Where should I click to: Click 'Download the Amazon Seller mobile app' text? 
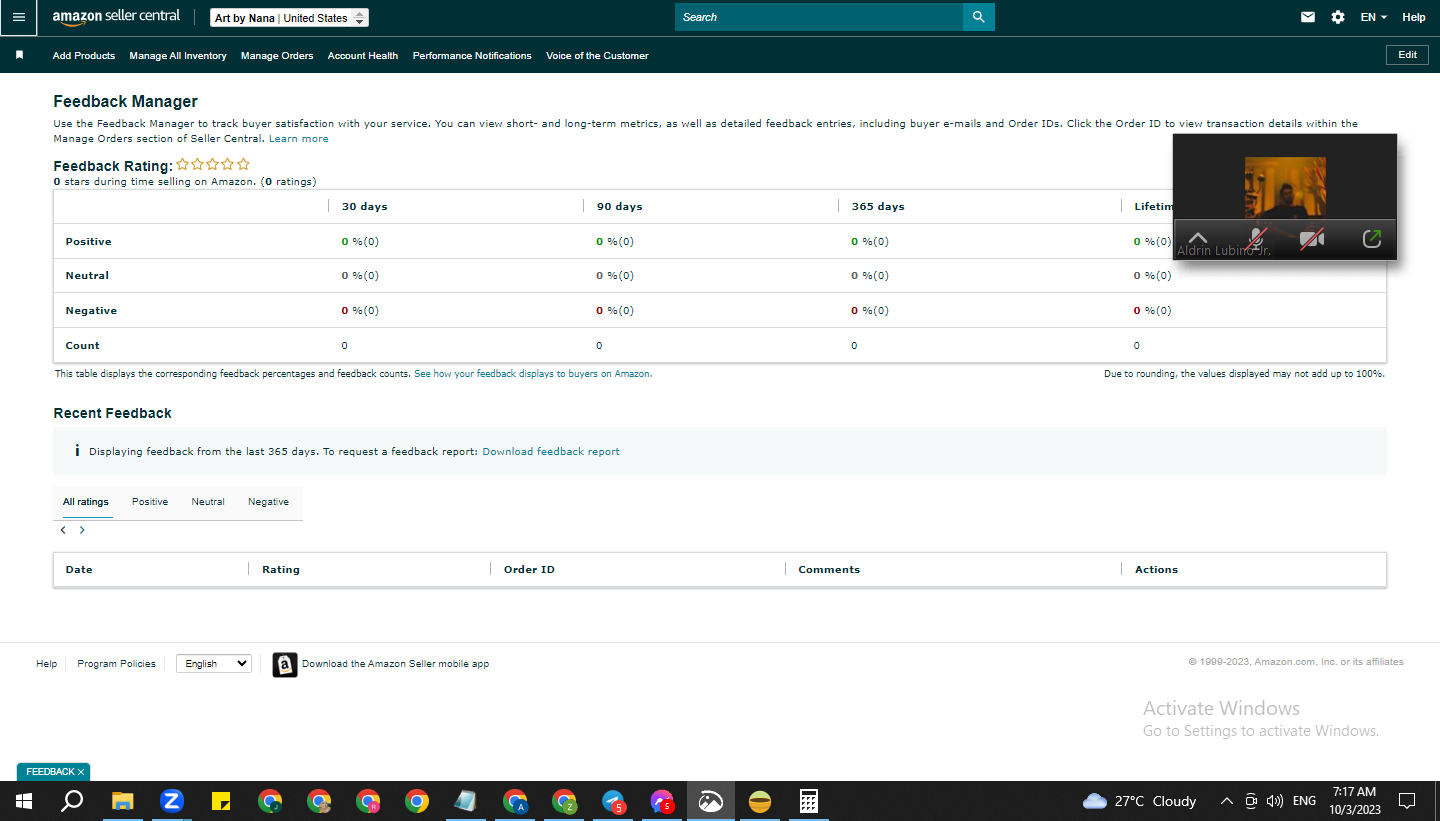pos(396,664)
